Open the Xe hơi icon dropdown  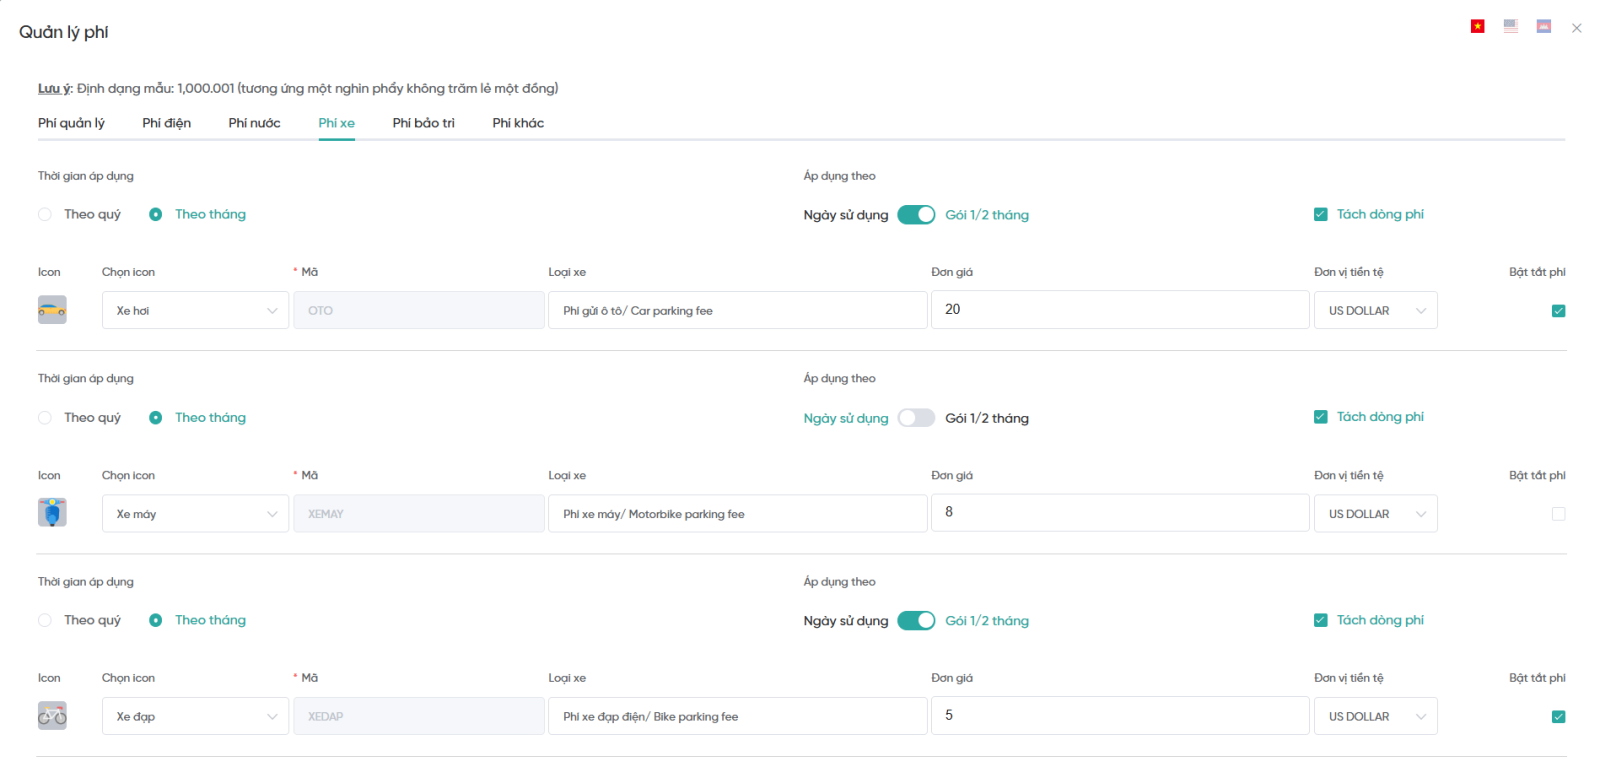pyautogui.click(x=195, y=311)
